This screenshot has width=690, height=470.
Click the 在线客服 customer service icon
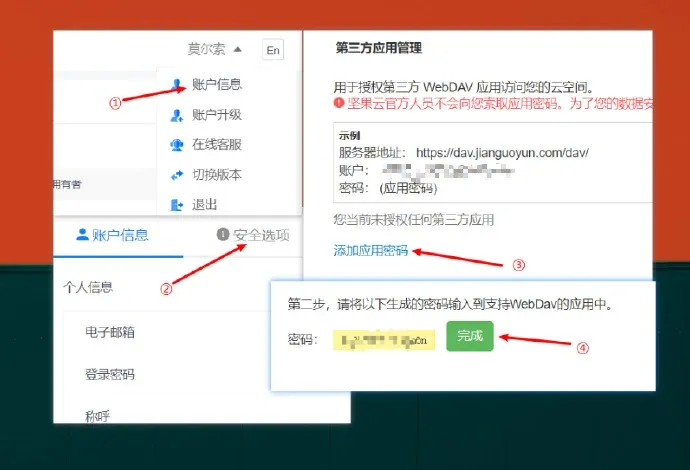pos(177,144)
